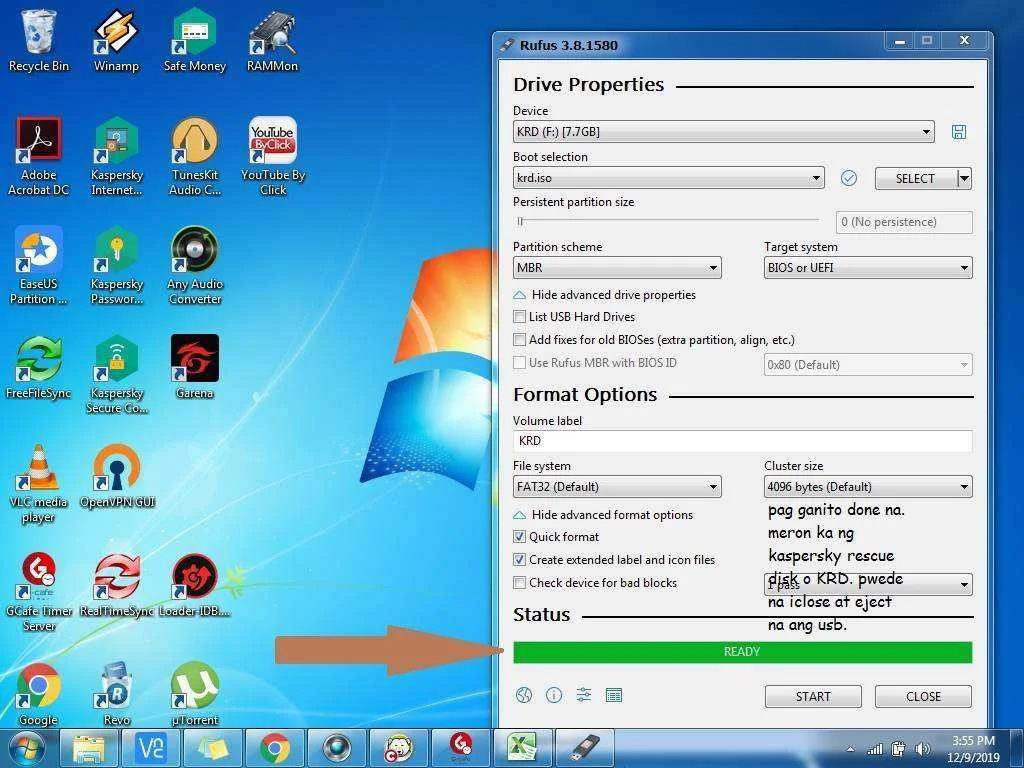Enable Check device for bad blocks
Viewport: 1024px width, 768px height.
520,583
